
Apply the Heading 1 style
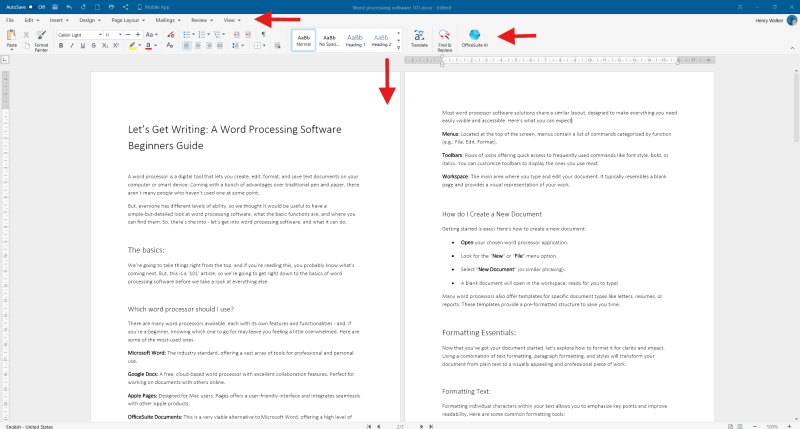(356, 40)
